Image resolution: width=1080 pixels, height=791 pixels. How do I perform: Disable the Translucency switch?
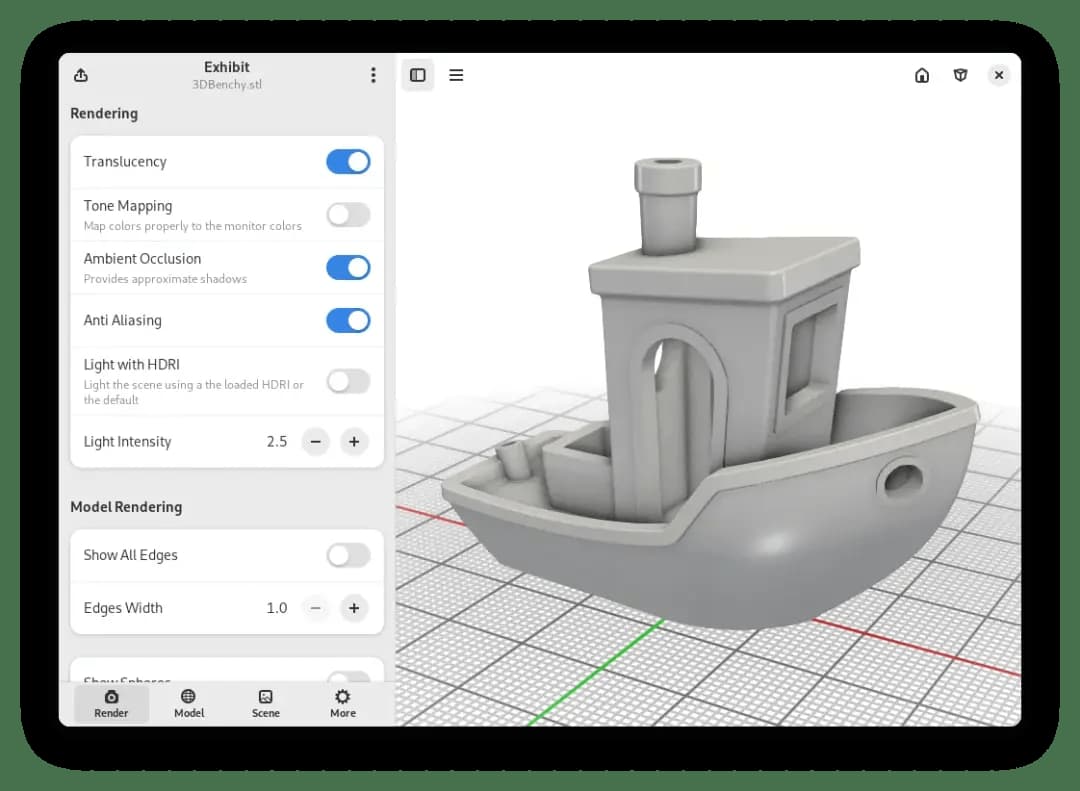coord(348,162)
